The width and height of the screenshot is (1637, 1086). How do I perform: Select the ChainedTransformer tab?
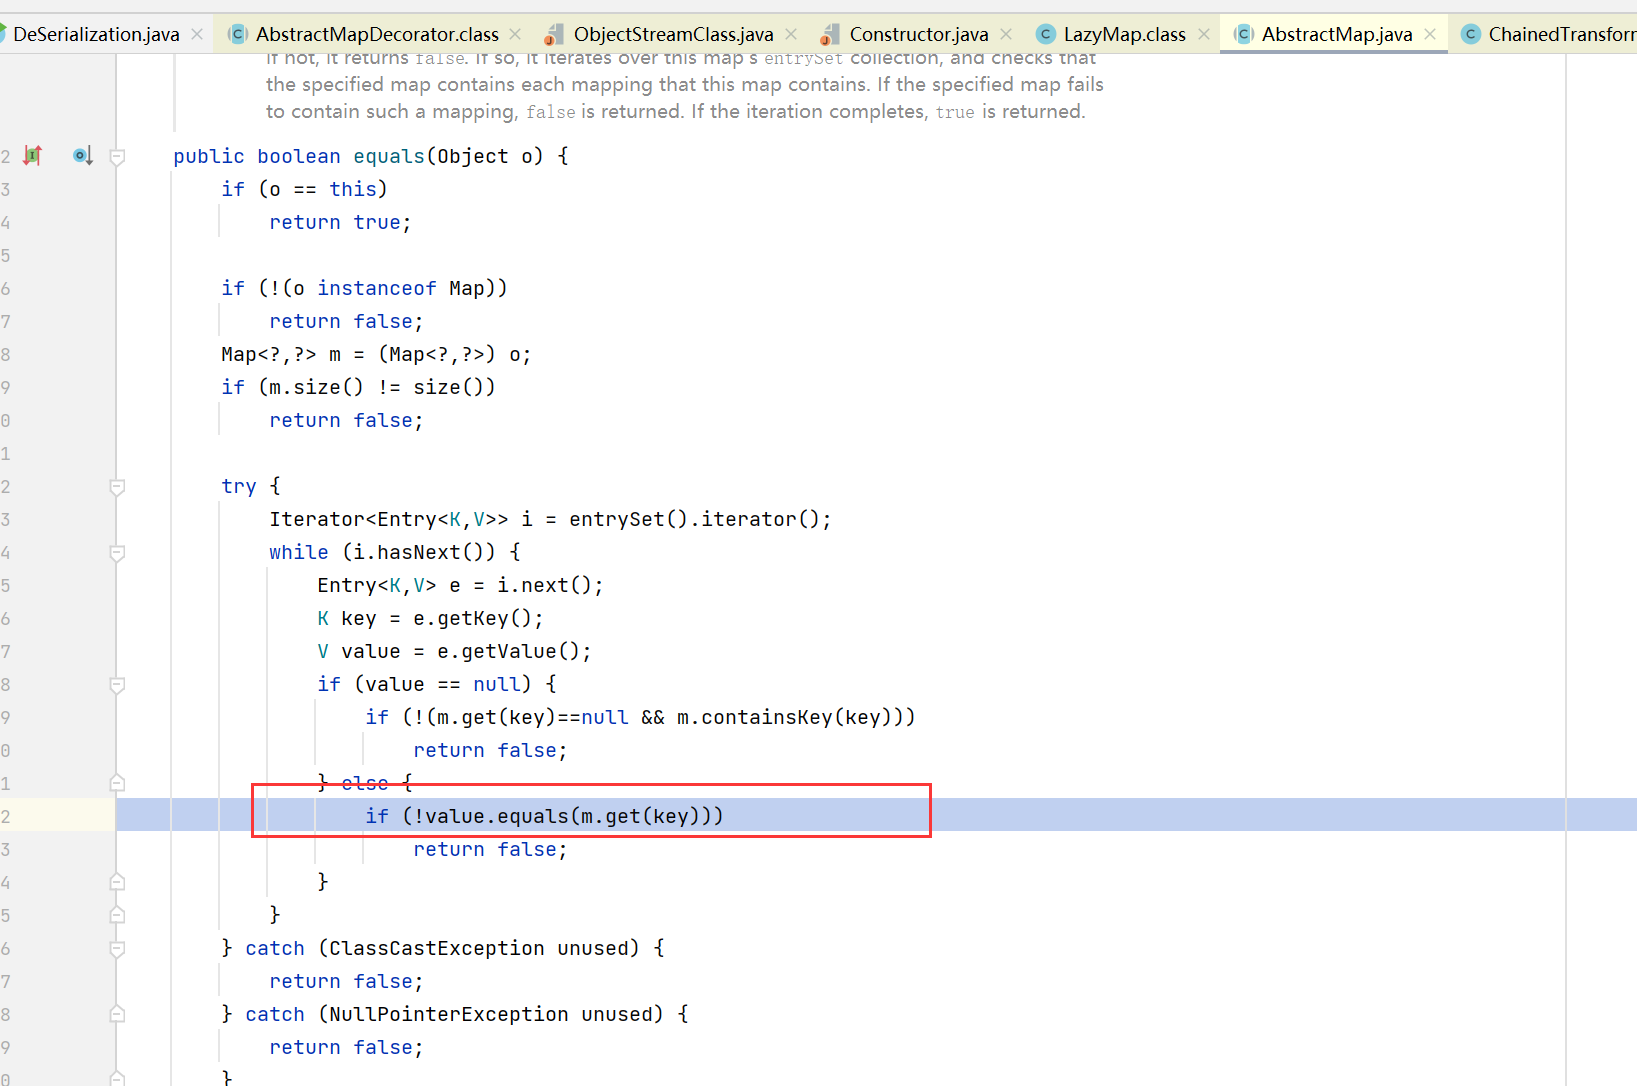pyautogui.click(x=1562, y=34)
